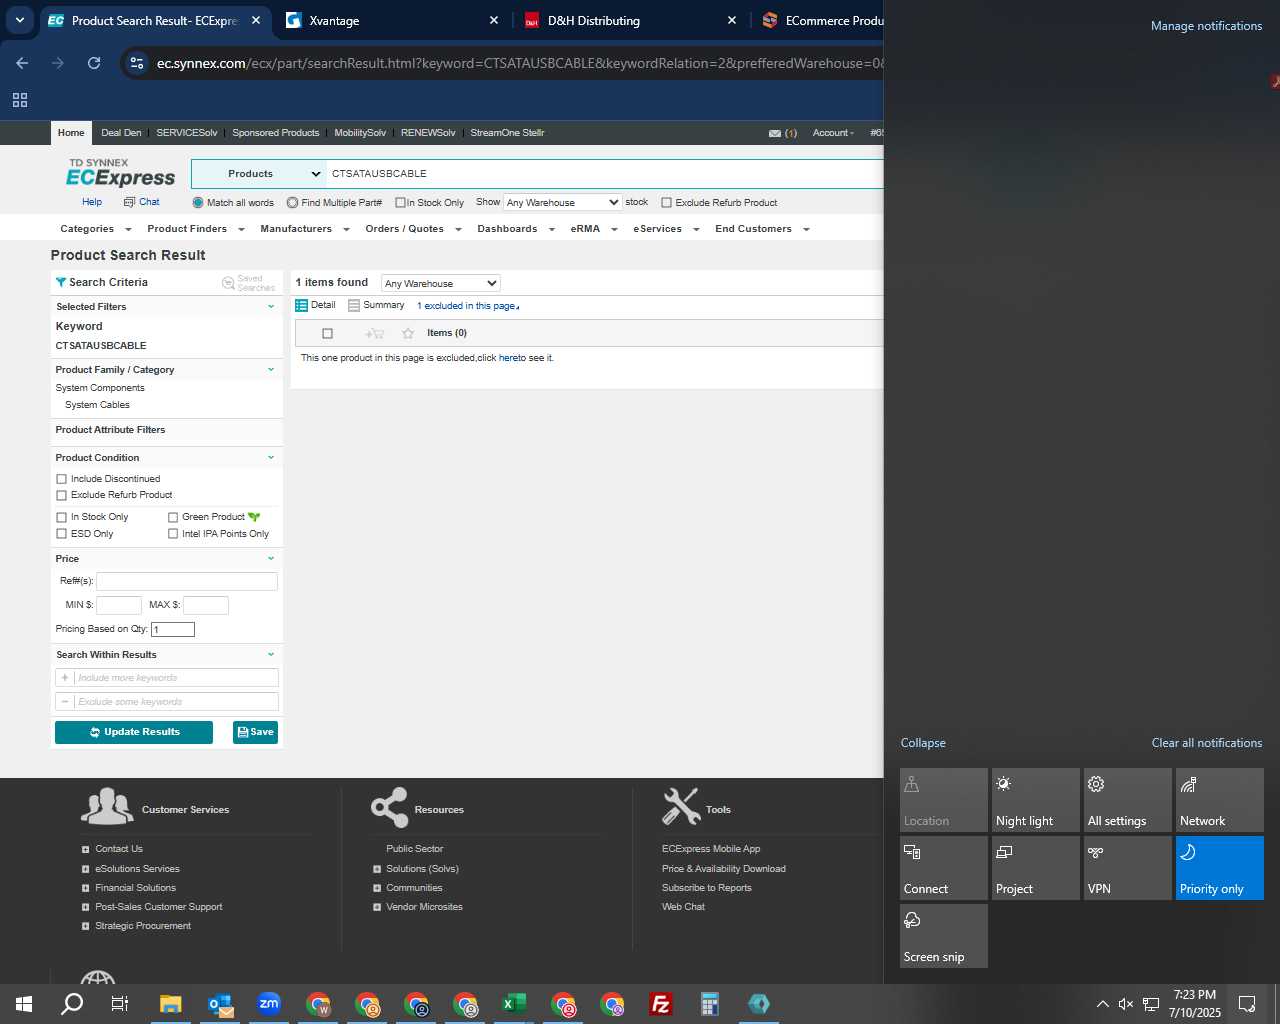
Task: Open the Action Center notification icon
Action: pos(1247,1004)
